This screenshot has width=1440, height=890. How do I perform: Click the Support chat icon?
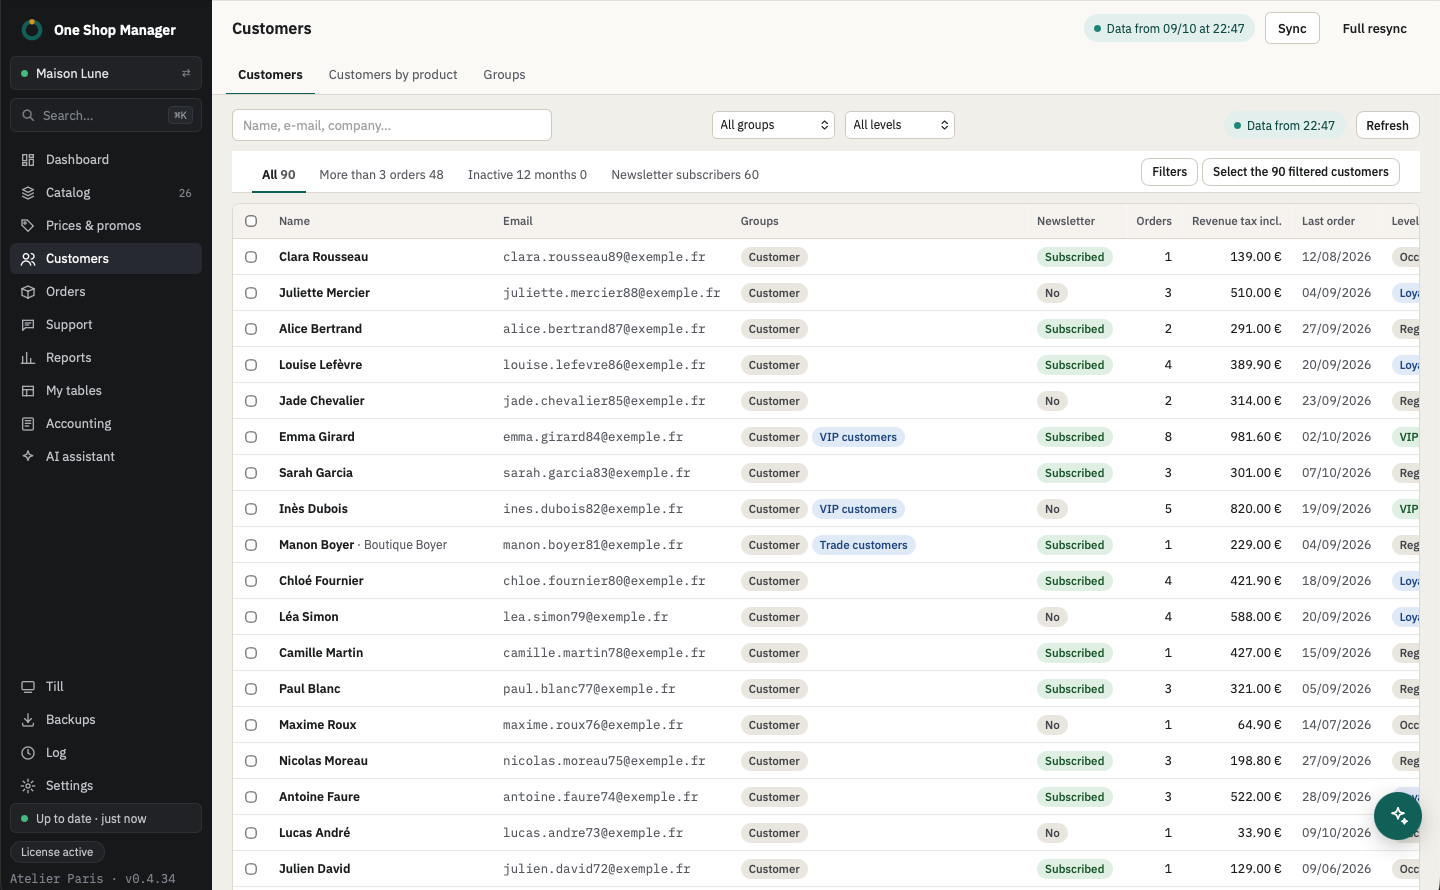pos(28,325)
